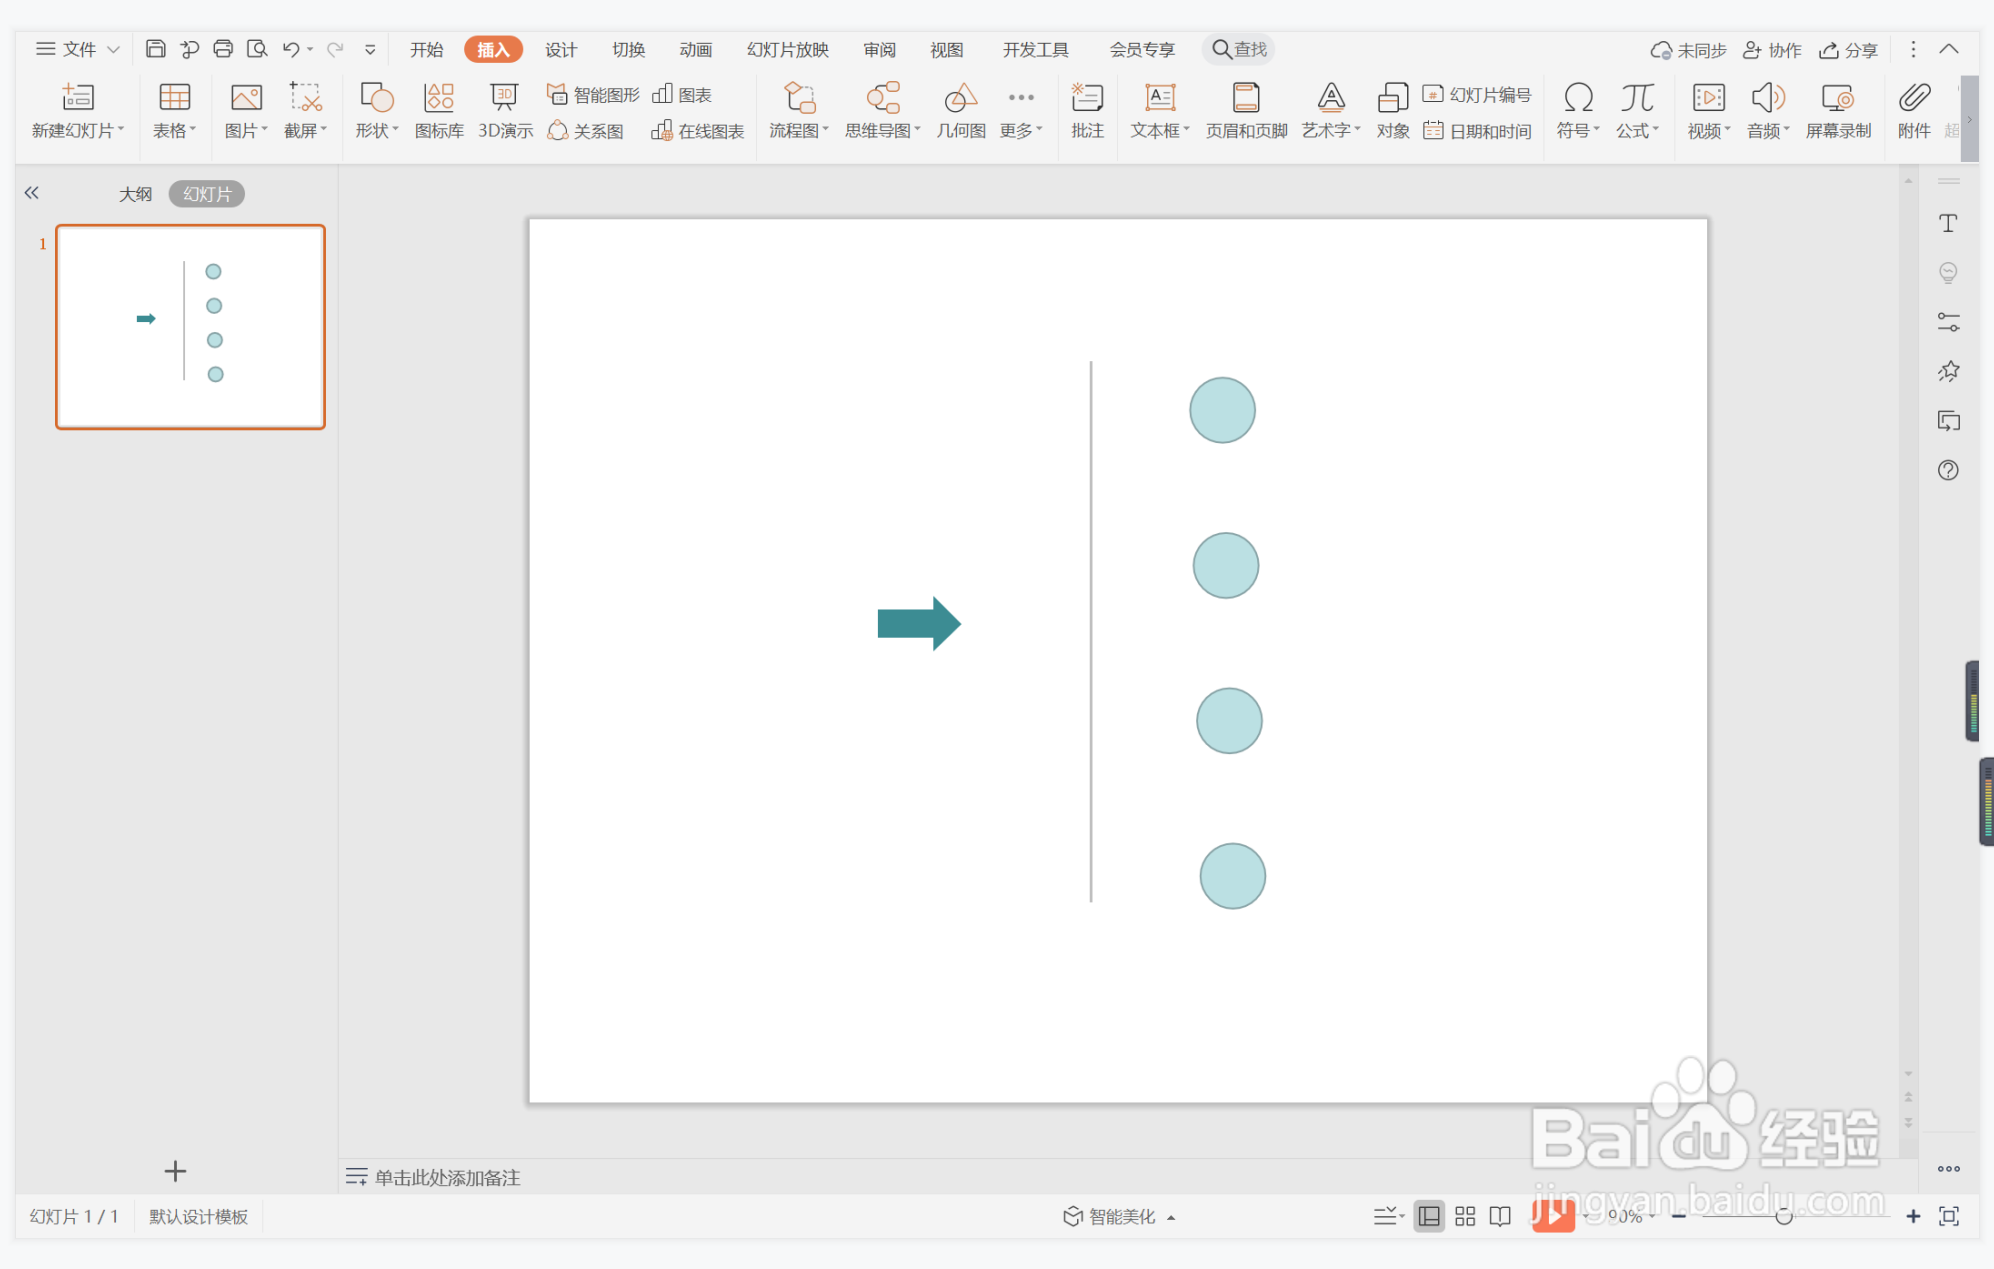Image resolution: width=1994 pixels, height=1269 pixels.
Task: Click 单击此处添加备注 notes area
Action: (447, 1177)
